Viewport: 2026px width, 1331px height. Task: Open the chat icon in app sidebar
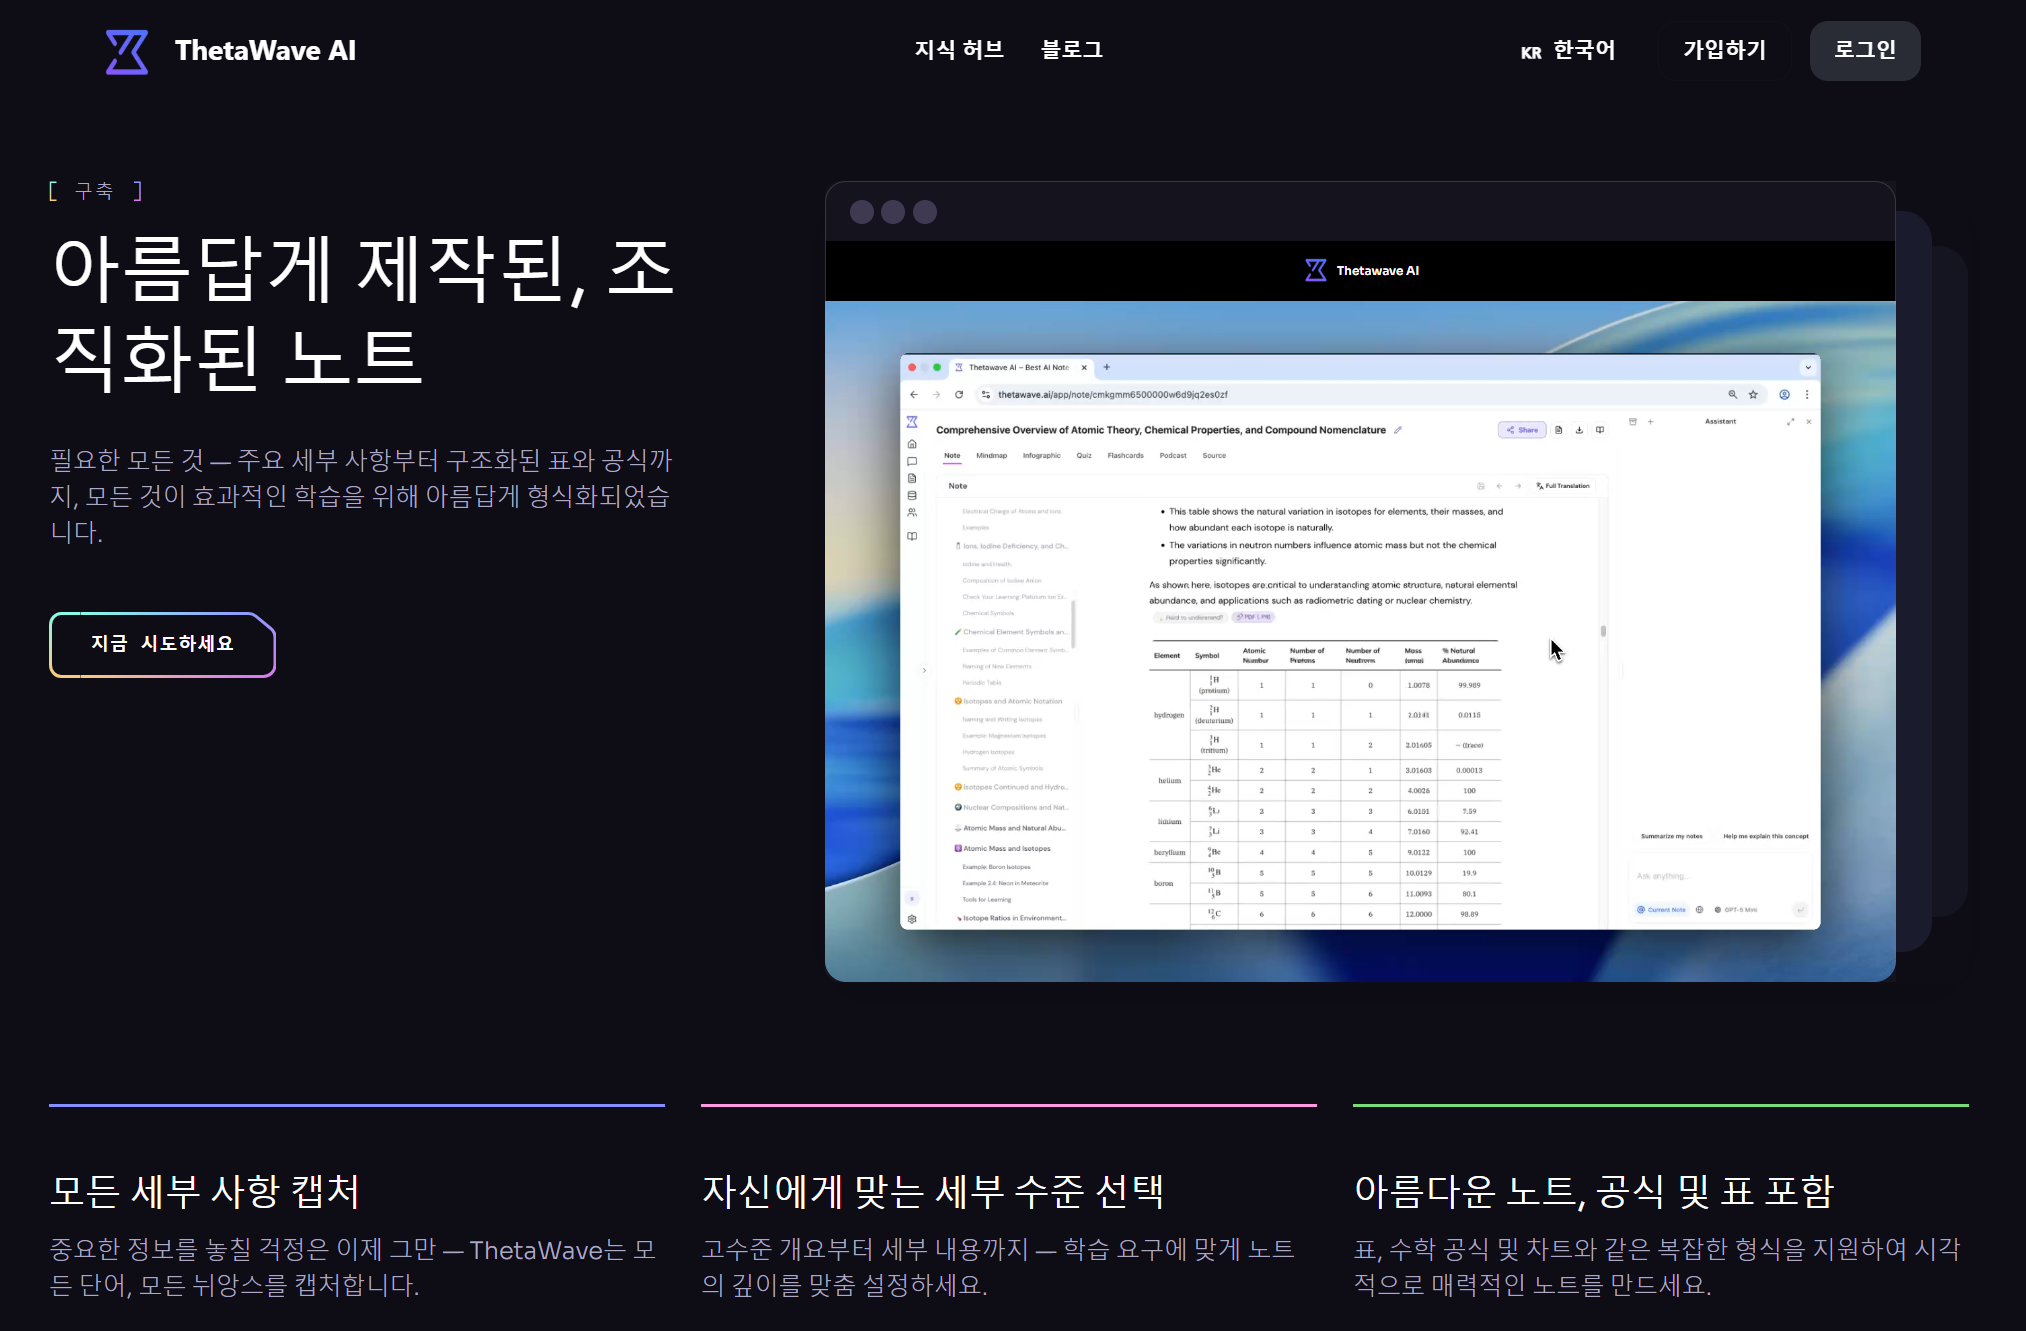pos(912,462)
